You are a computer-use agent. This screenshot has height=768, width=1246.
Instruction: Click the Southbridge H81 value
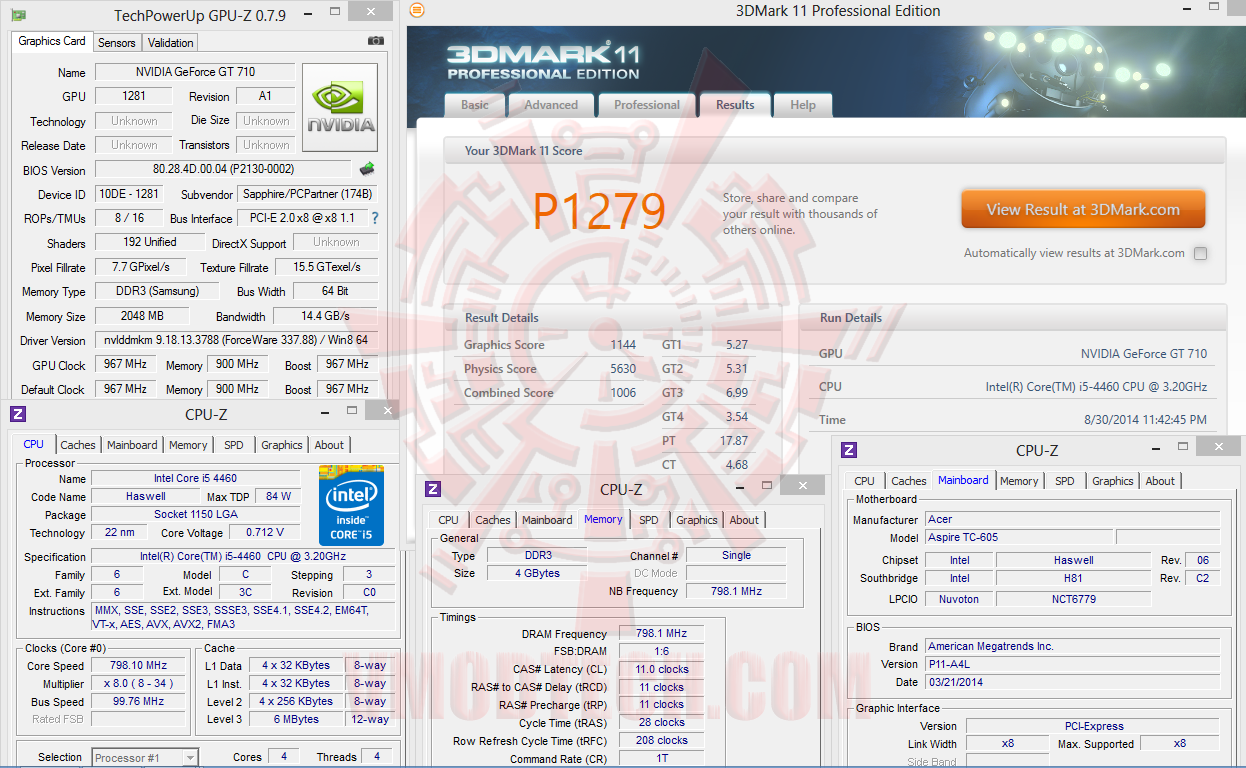[1073, 579]
